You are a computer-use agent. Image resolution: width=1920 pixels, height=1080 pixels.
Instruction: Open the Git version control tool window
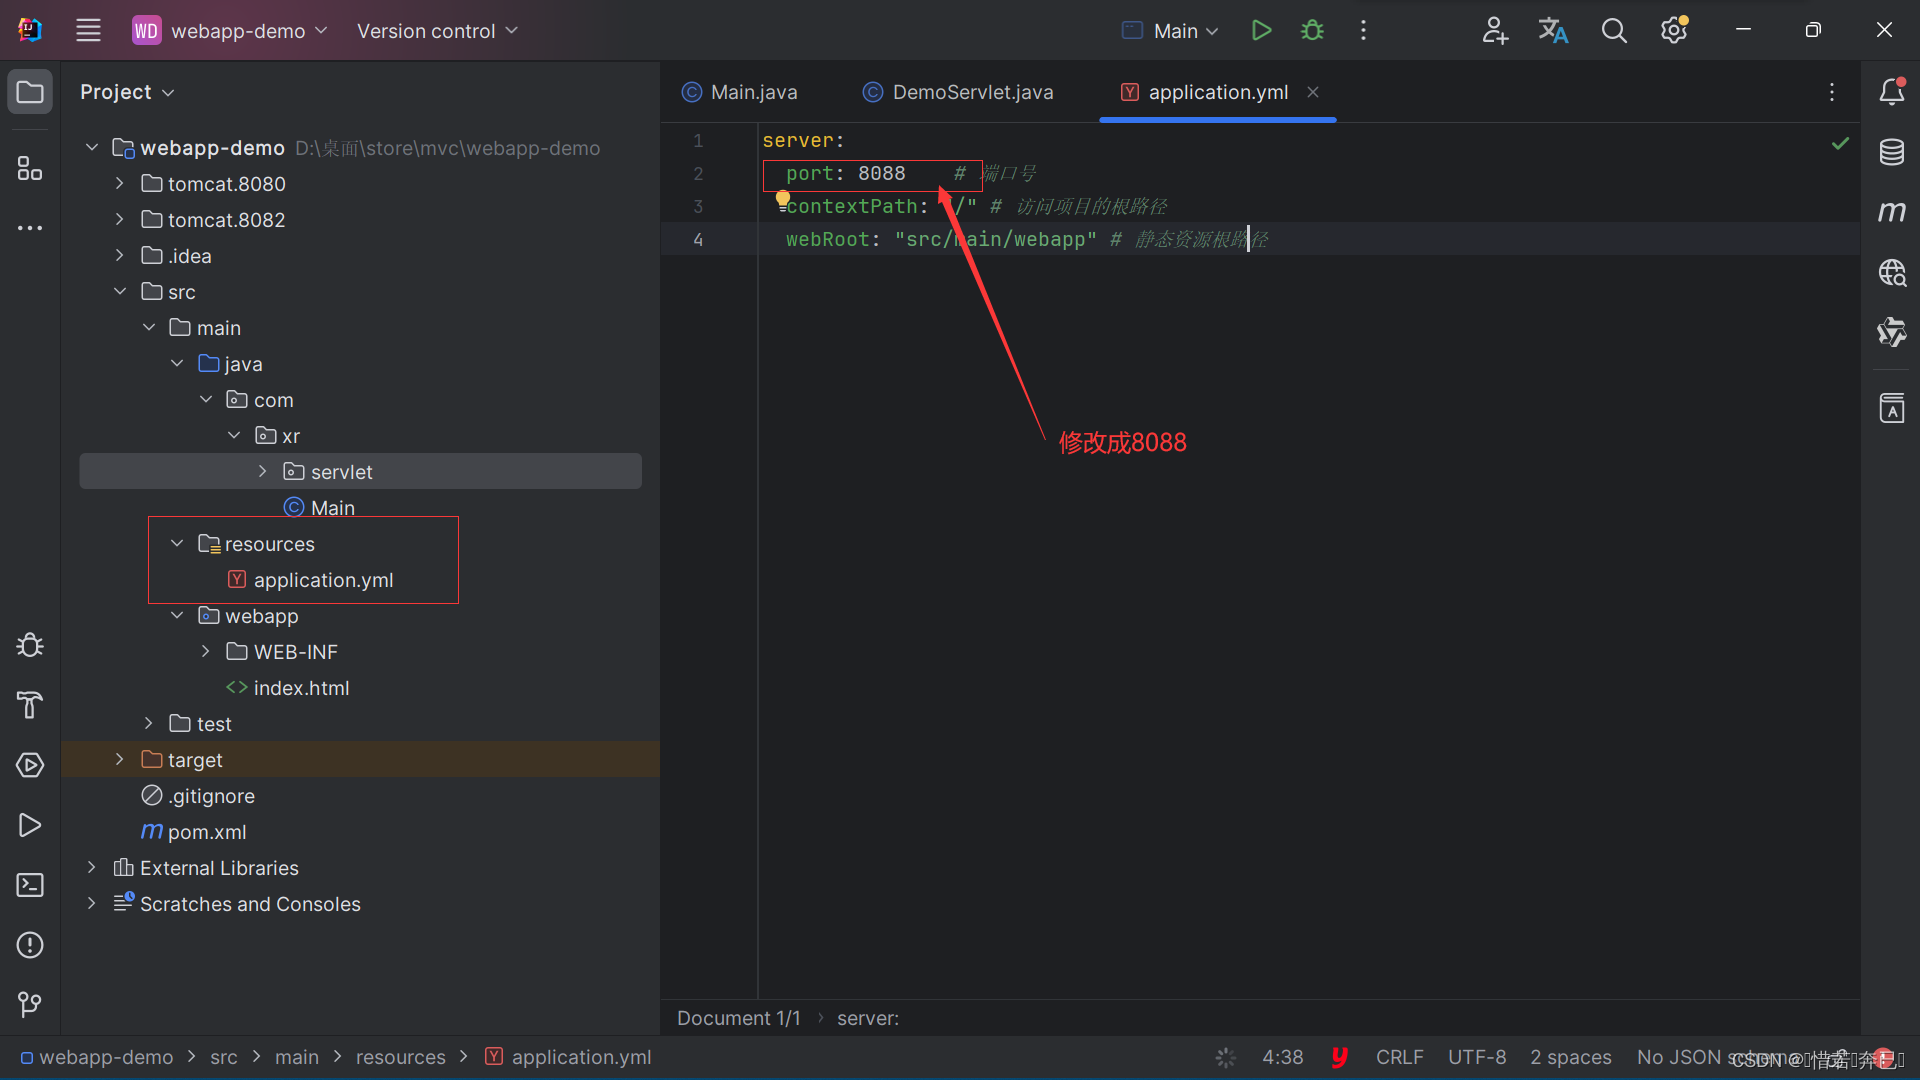(x=30, y=1004)
